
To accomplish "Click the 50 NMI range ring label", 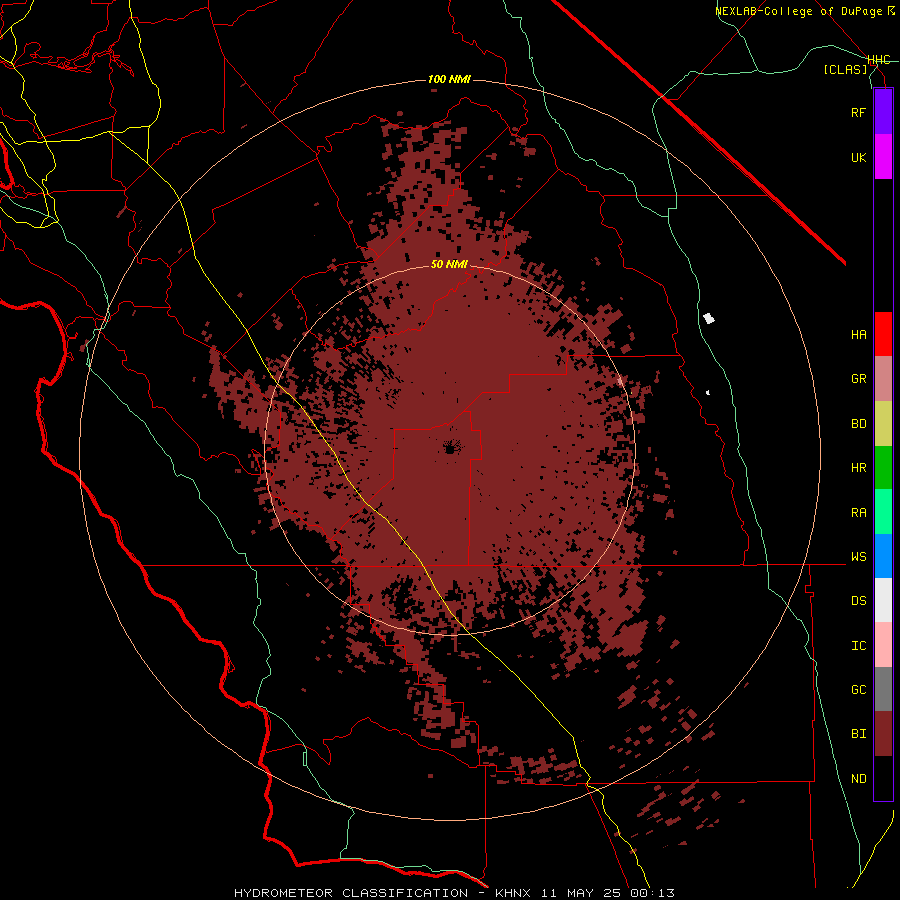I will point(449,265).
